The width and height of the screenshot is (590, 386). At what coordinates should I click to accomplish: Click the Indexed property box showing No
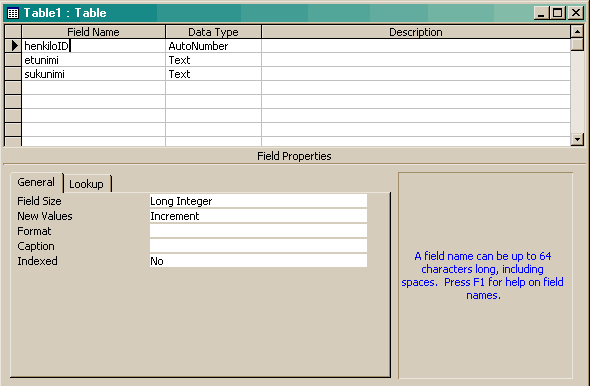(258, 261)
